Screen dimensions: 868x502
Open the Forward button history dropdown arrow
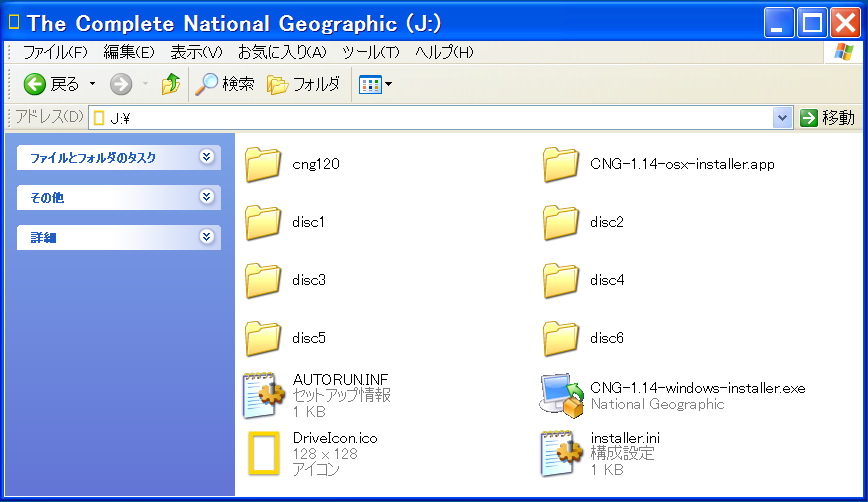(x=146, y=84)
